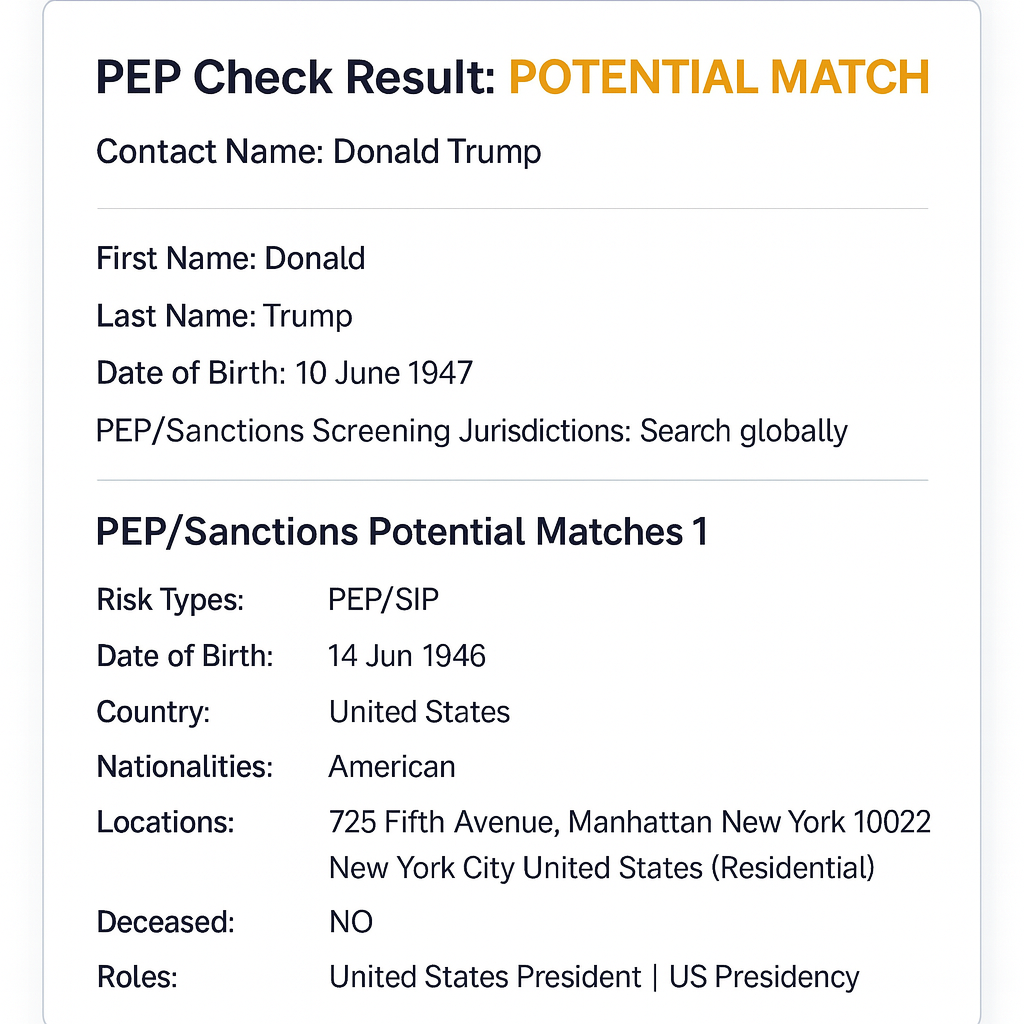
Task: Click the American nationality value
Action: (x=392, y=767)
